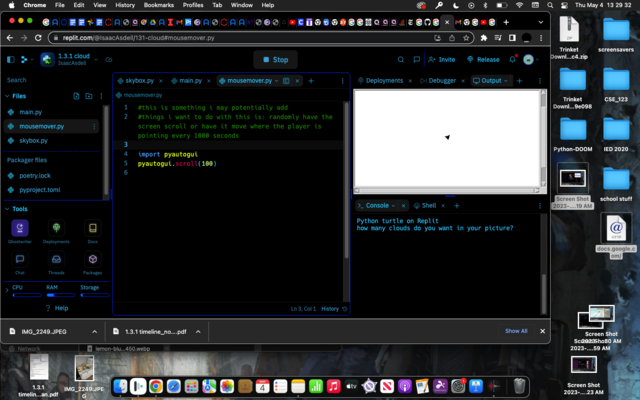This screenshot has height=400, width=640.
Task: Open IMG_2249.JPEG download options chevron
Action: click(x=95, y=331)
